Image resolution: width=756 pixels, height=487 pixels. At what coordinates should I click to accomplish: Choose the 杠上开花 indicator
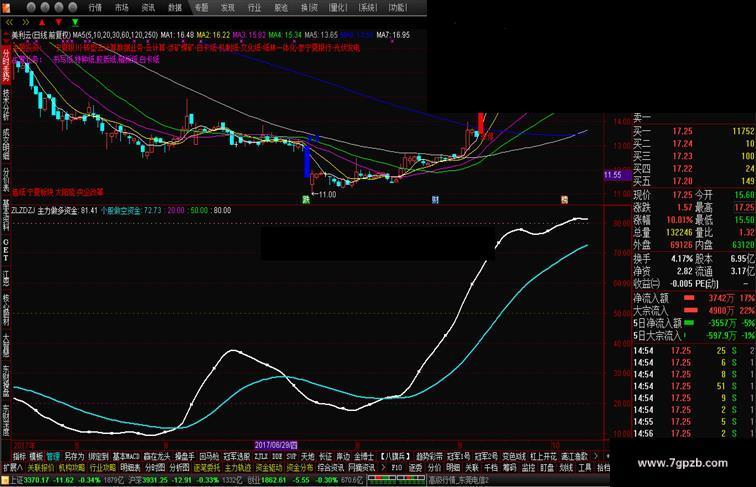pyautogui.click(x=543, y=456)
